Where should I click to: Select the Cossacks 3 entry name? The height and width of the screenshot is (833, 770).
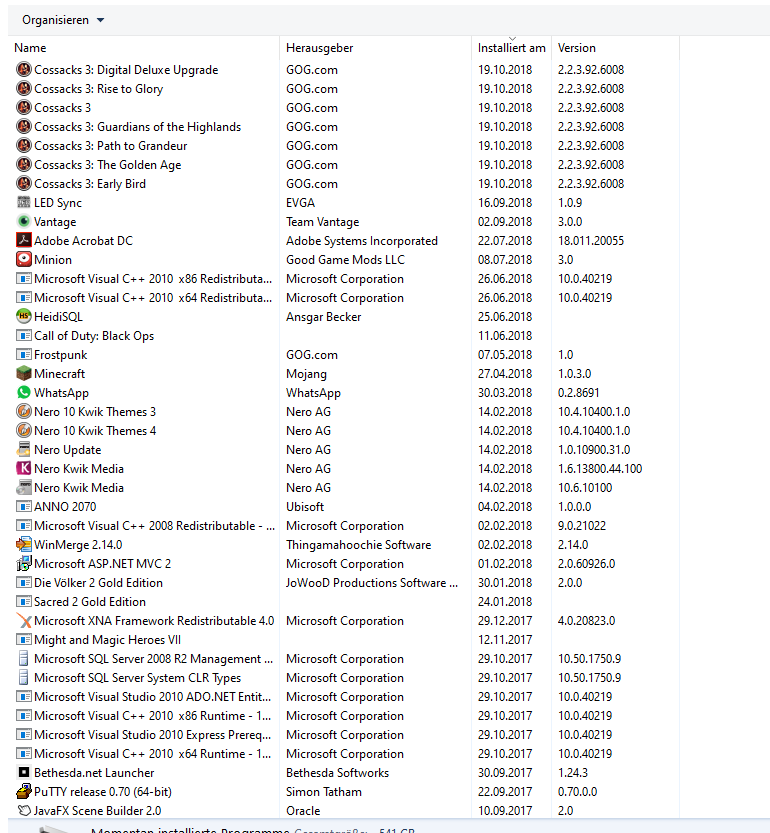click(x=63, y=108)
